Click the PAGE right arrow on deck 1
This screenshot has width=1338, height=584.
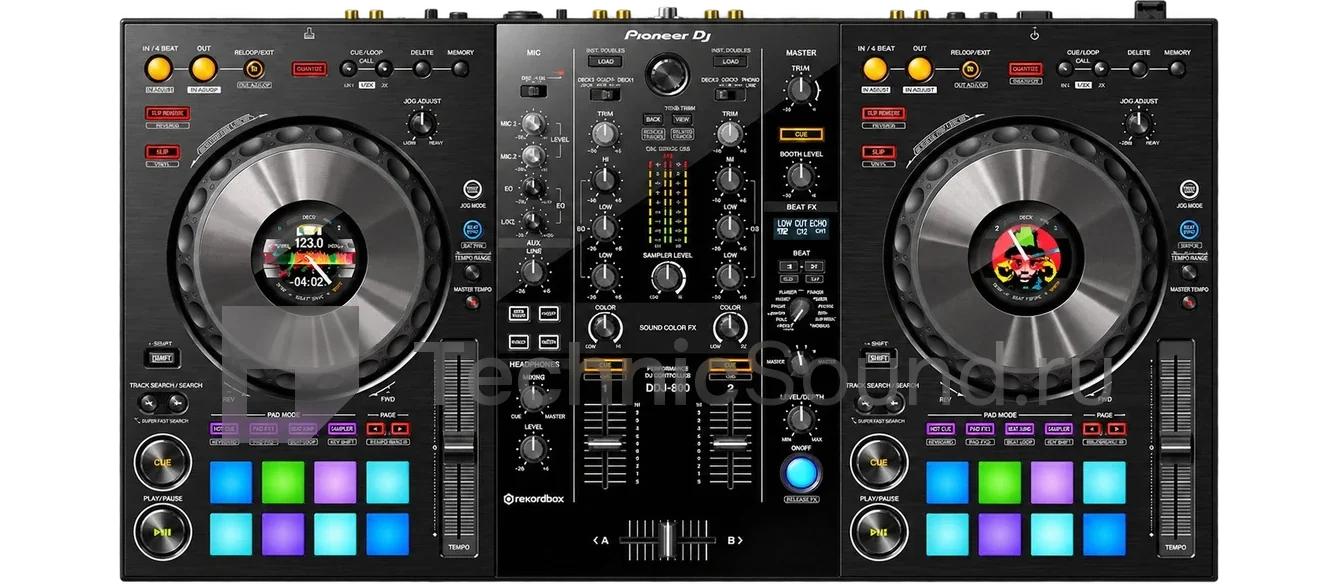(401, 428)
